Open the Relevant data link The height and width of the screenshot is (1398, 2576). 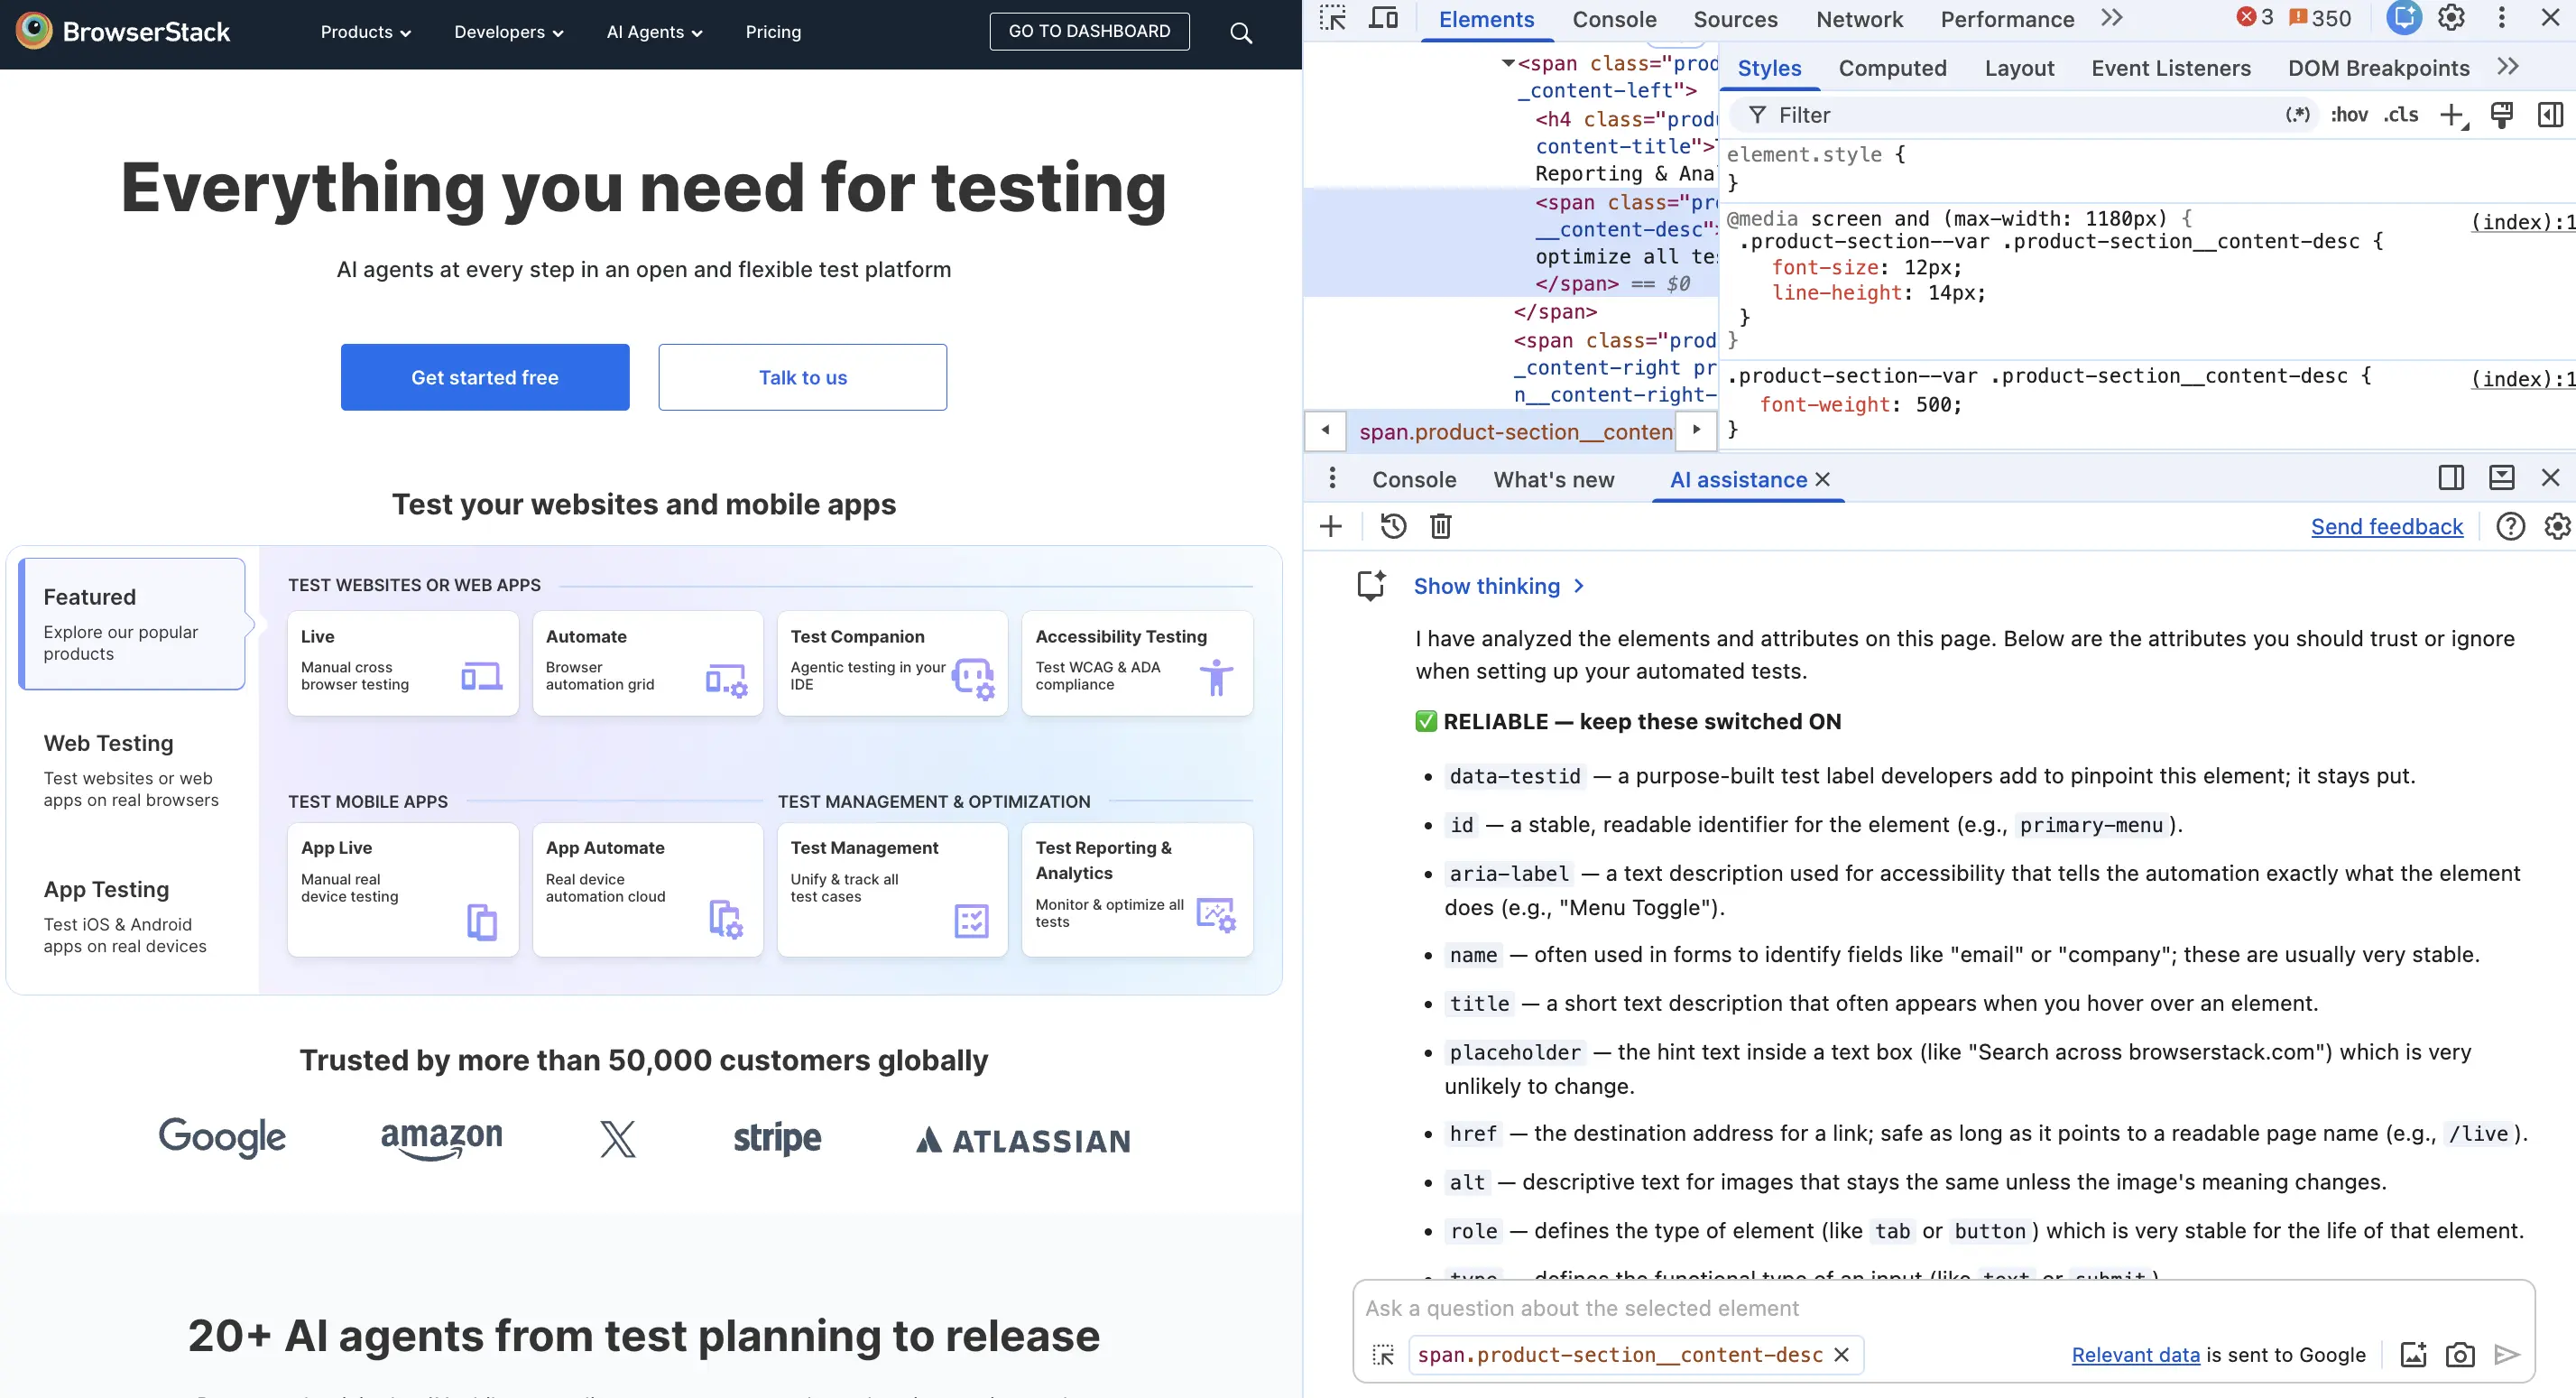click(2135, 1355)
